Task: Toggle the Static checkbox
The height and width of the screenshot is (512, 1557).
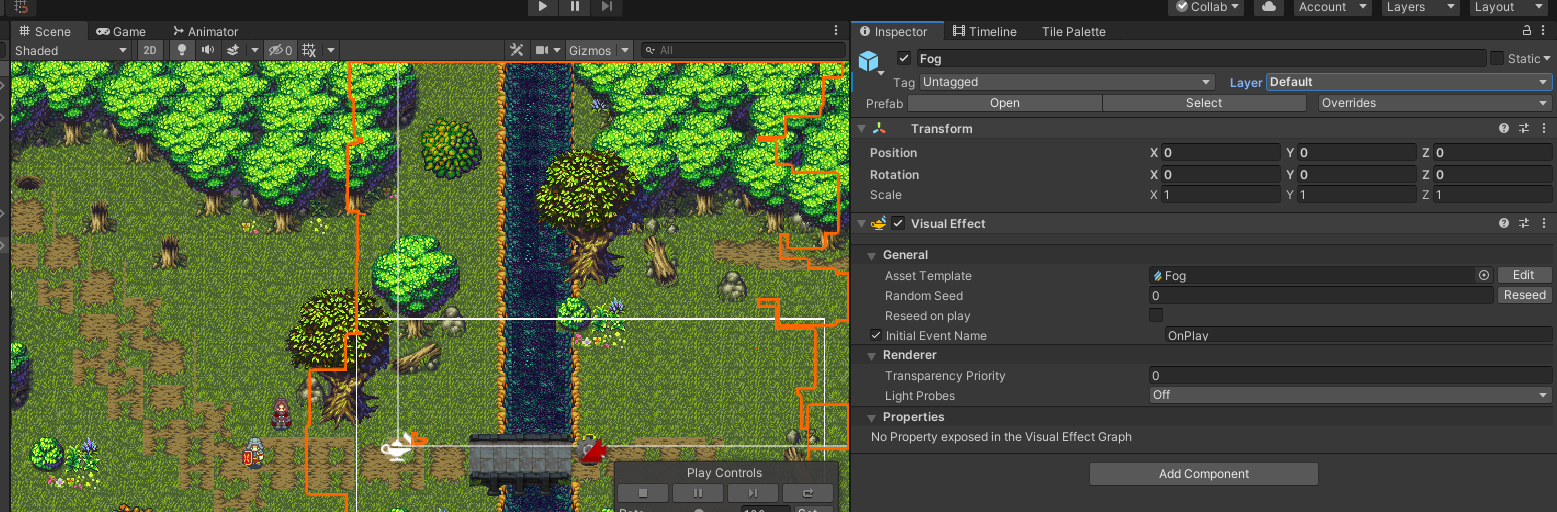Action: pos(1497,58)
